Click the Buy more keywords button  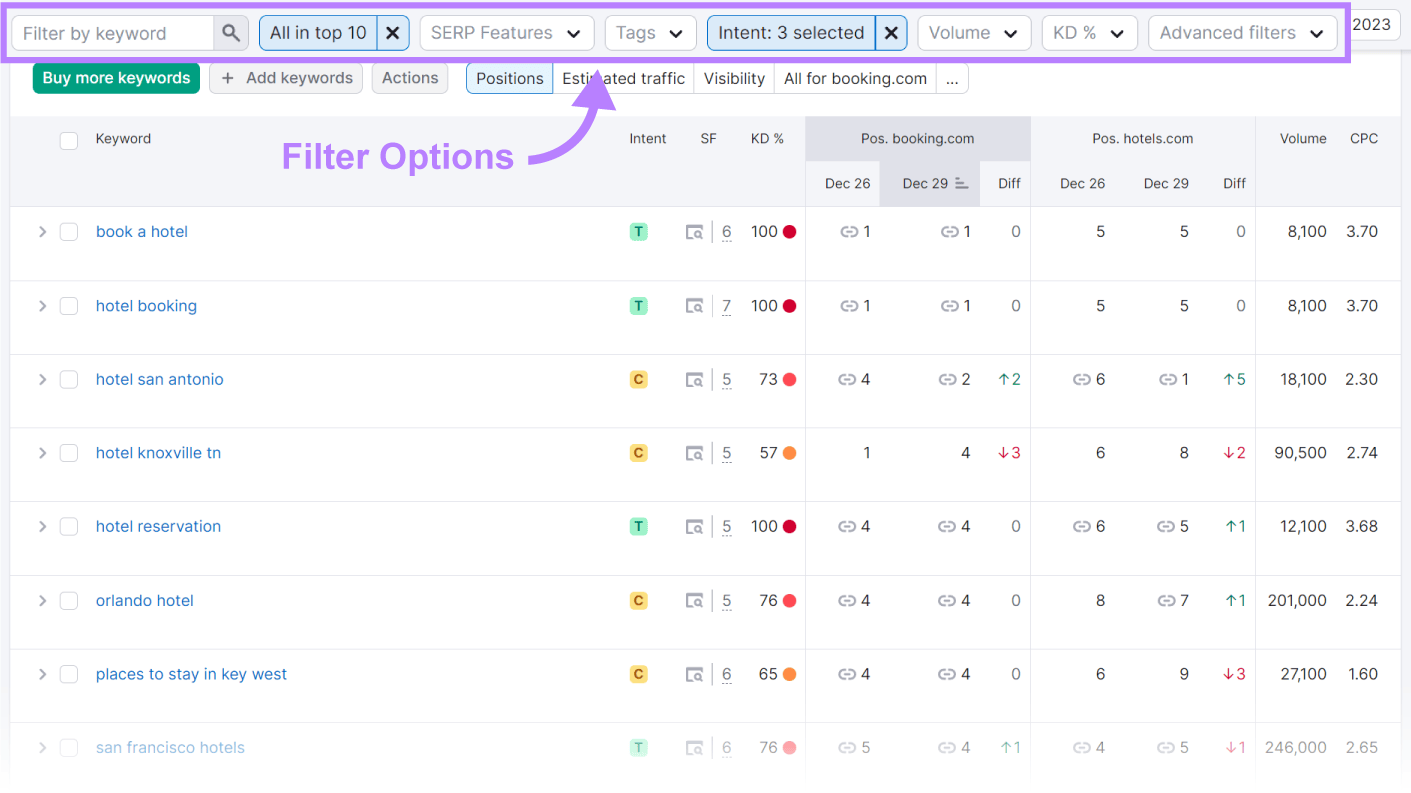click(x=116, y=77)
